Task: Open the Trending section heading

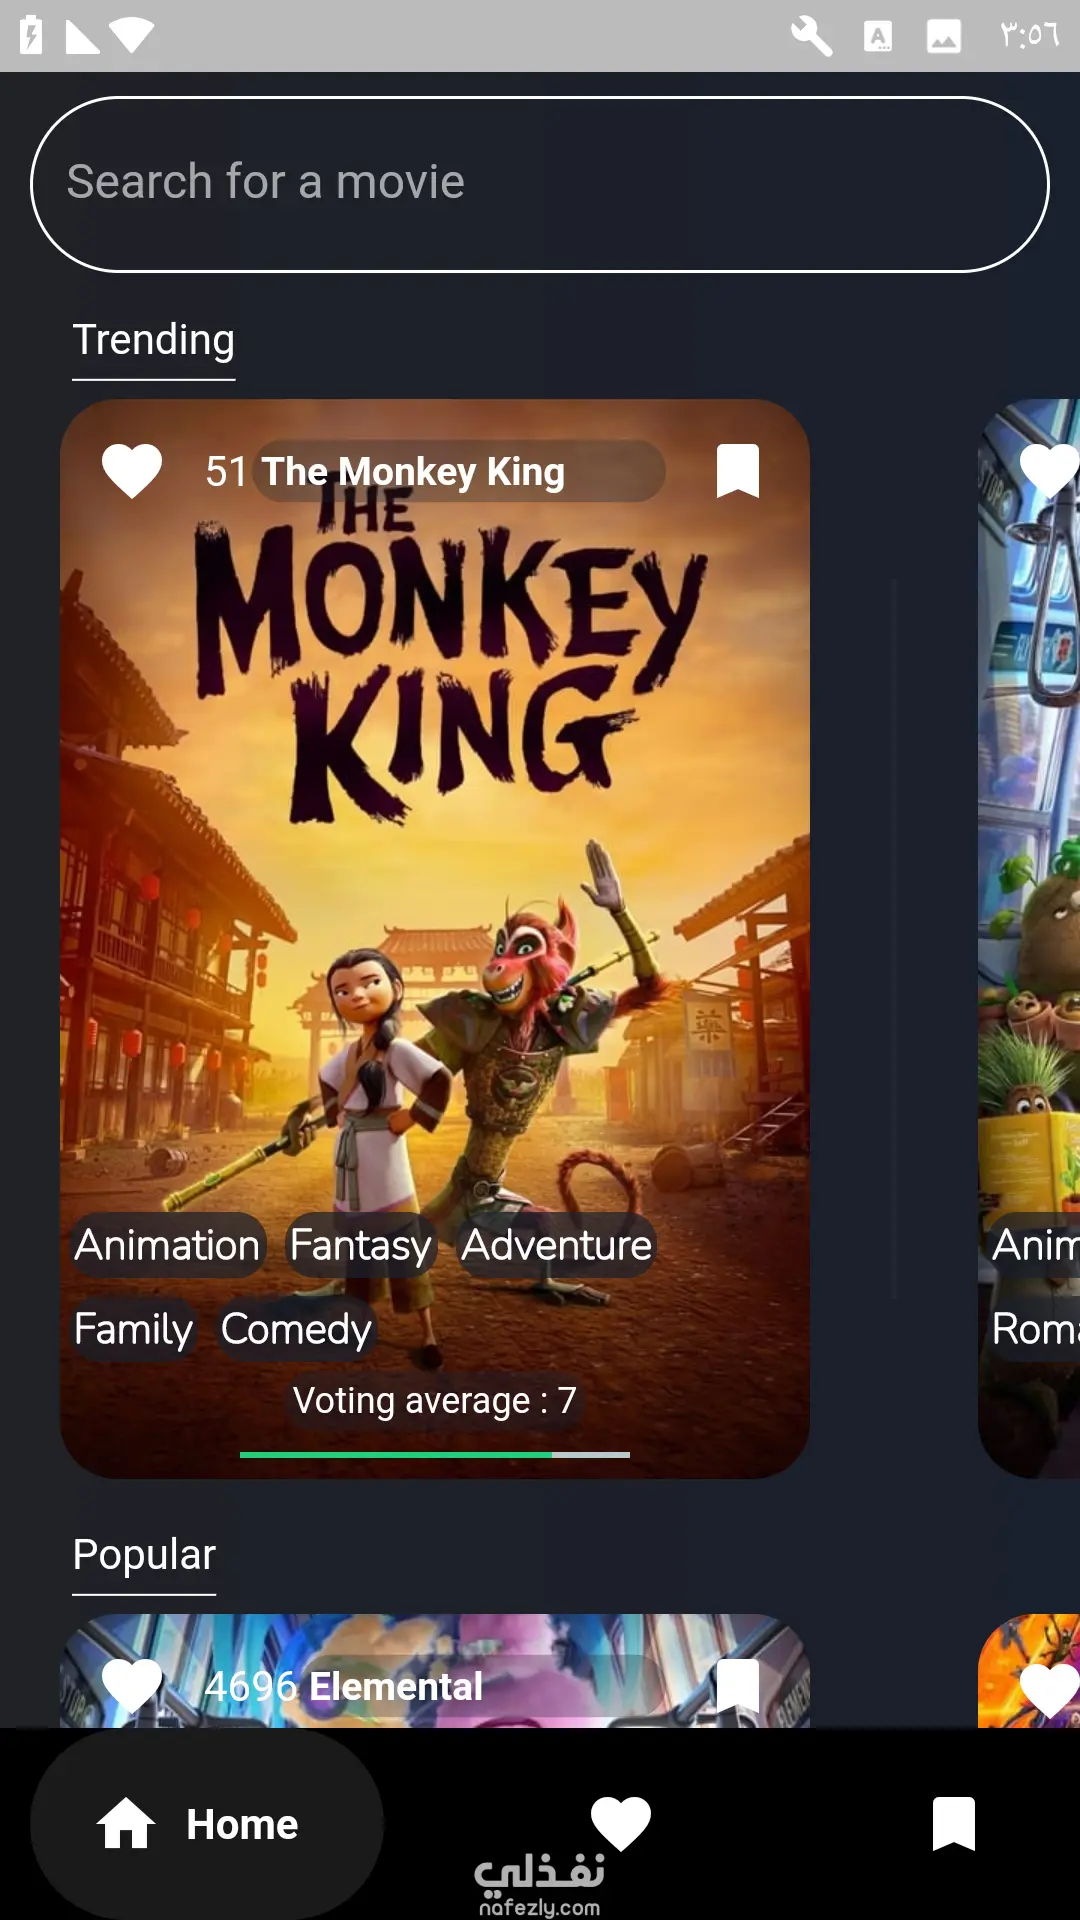Action: (x=154, y=340)
